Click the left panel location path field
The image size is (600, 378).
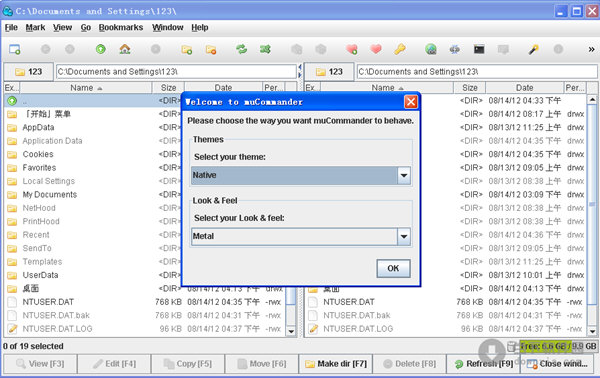point(176,72)
